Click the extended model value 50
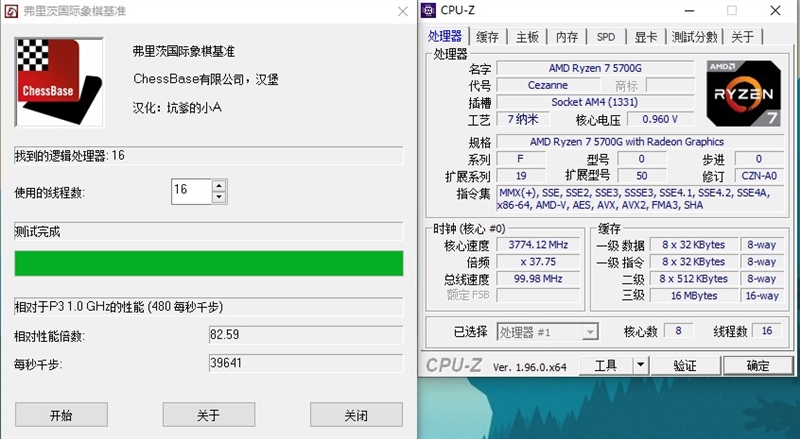Screen dimensions: 800x439 [x=642, y=176]
